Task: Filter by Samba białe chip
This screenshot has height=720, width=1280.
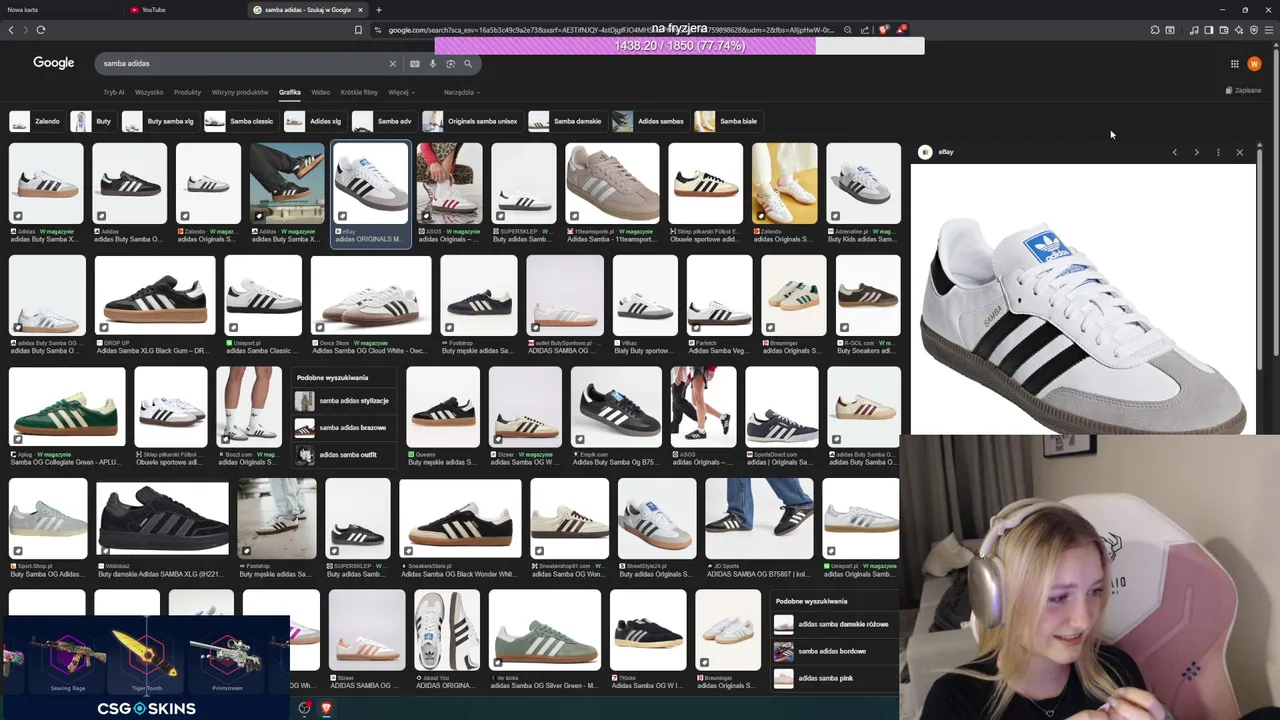Action: [728, 121]
